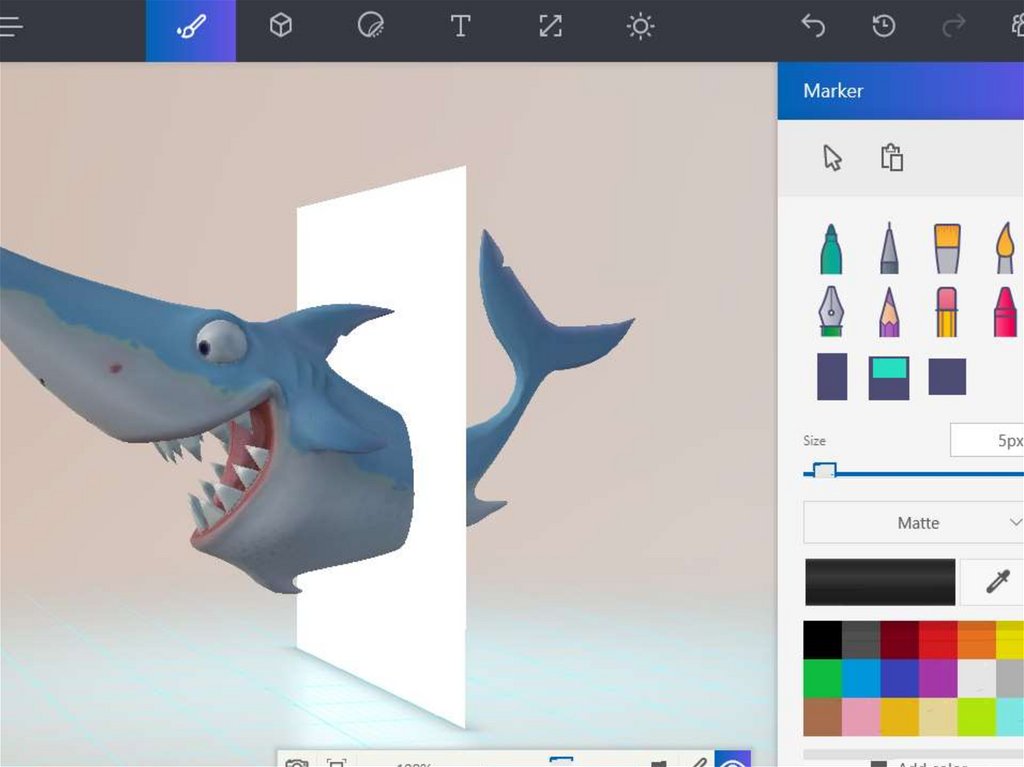The height and width of the screenshot is (767, 1024).
Task: Expand the Matte material dropdown
Action: tap(917, 523)
